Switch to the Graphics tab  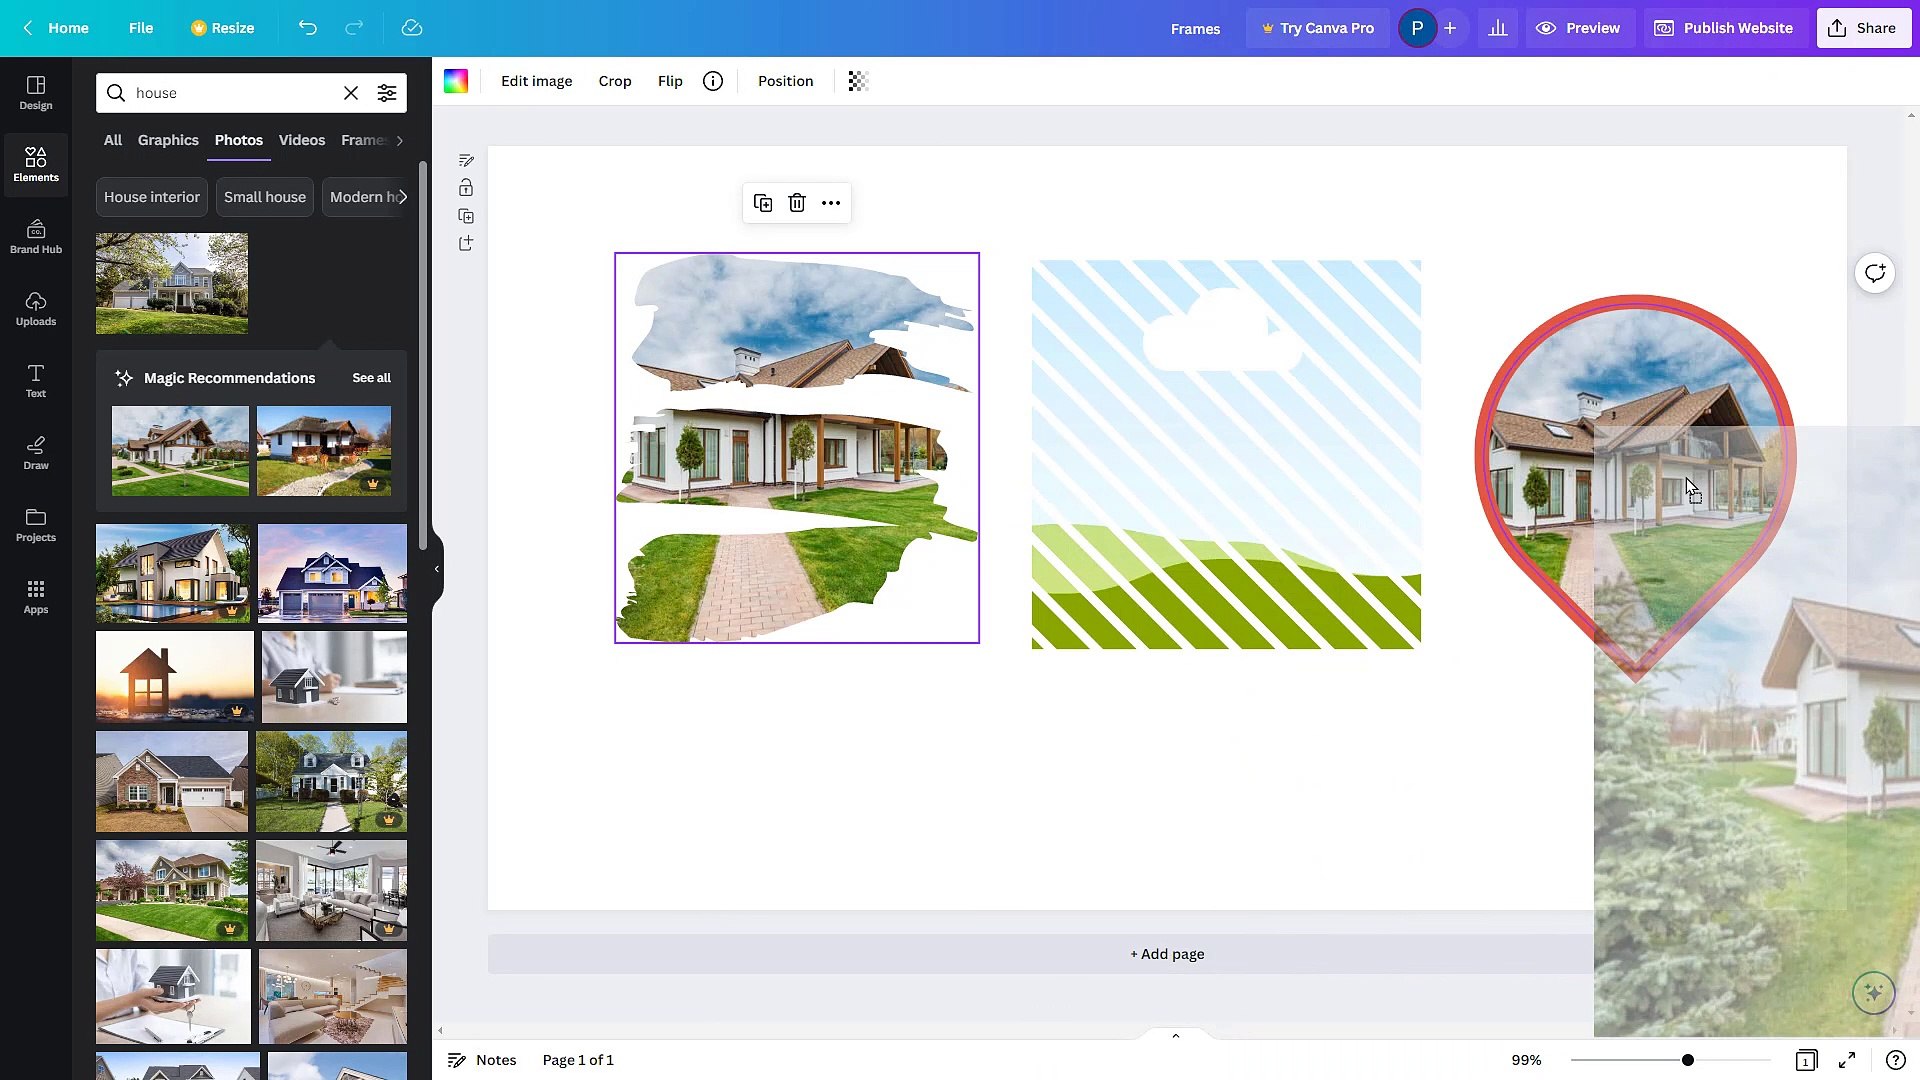click(168, 140)
